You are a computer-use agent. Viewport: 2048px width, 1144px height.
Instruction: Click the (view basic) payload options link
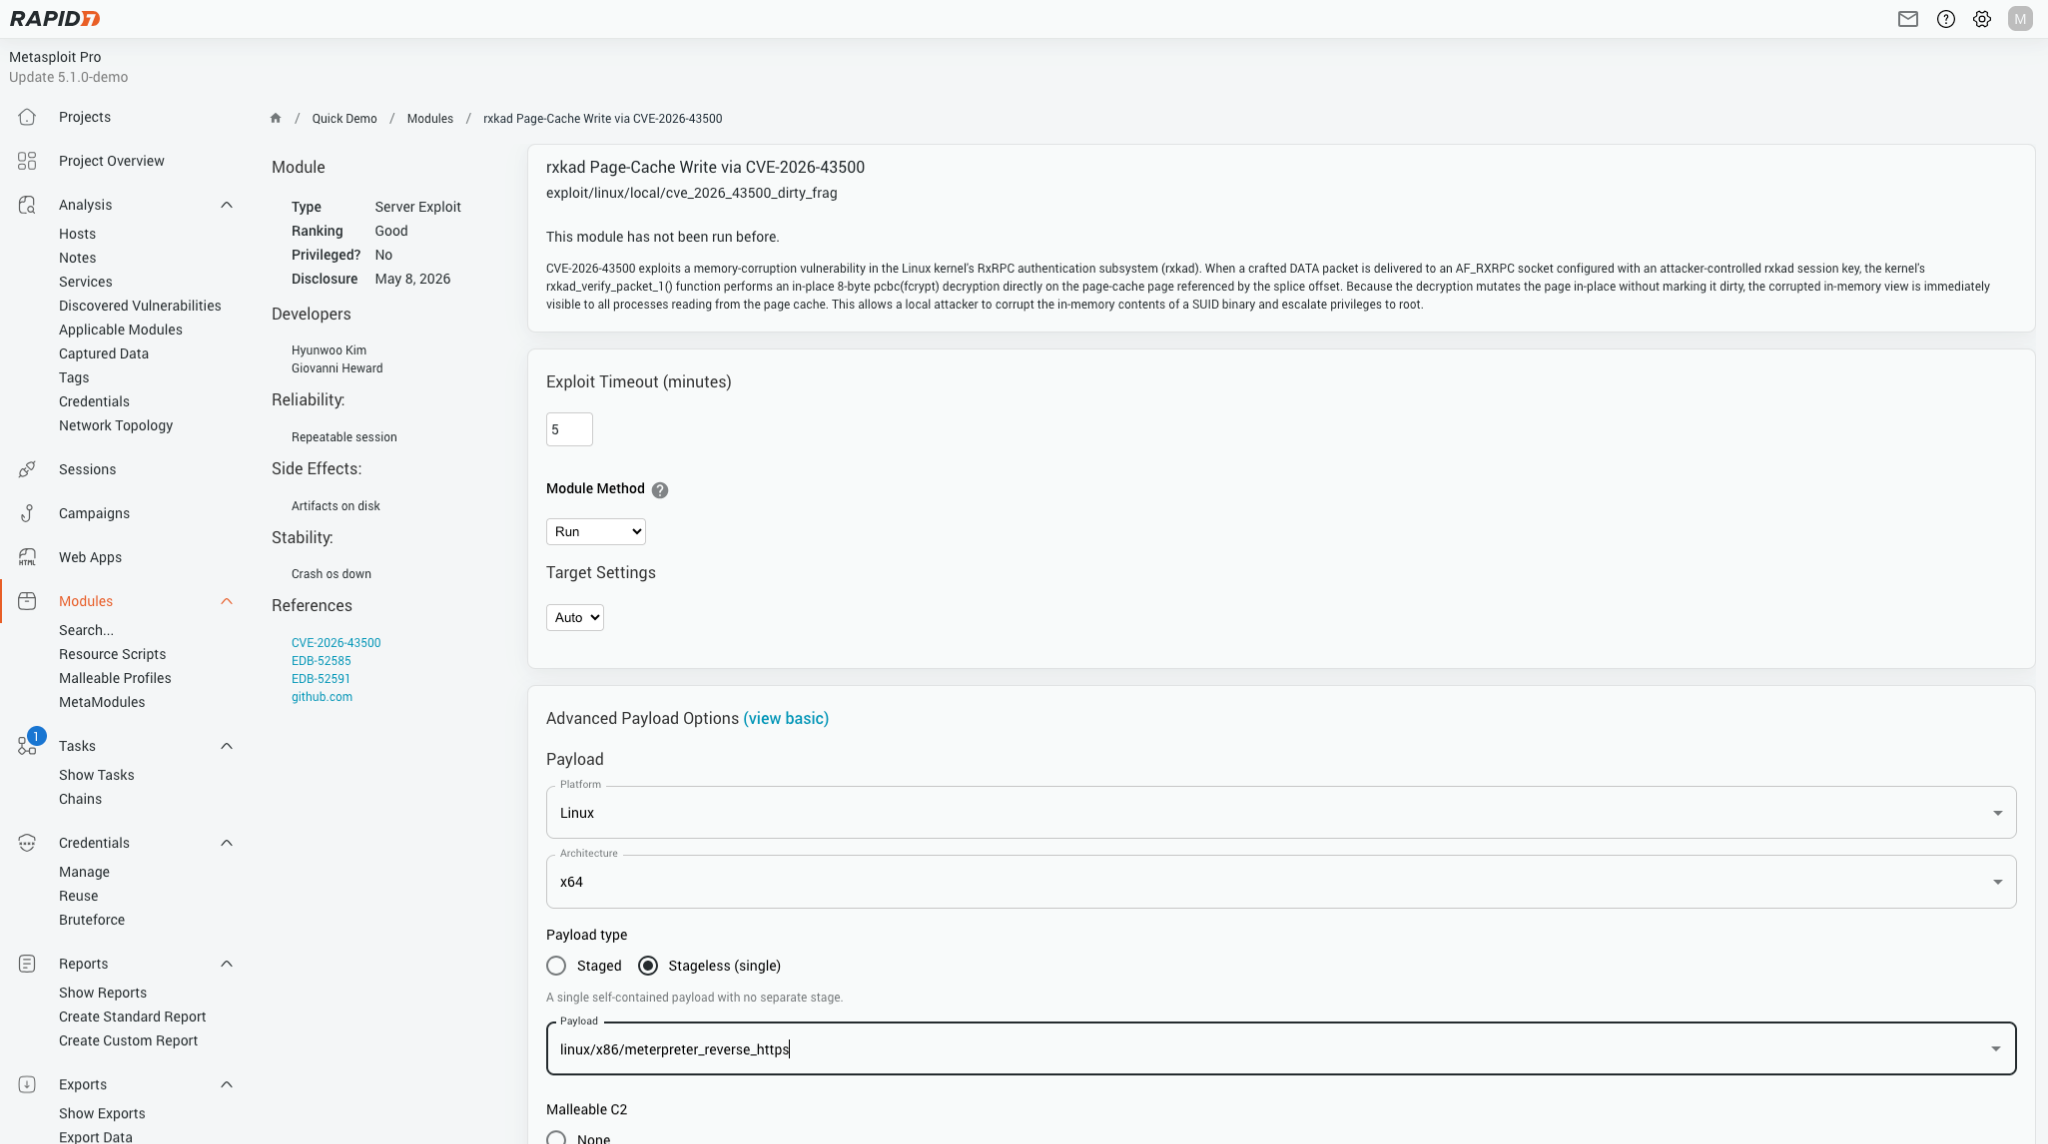[786, 719]
